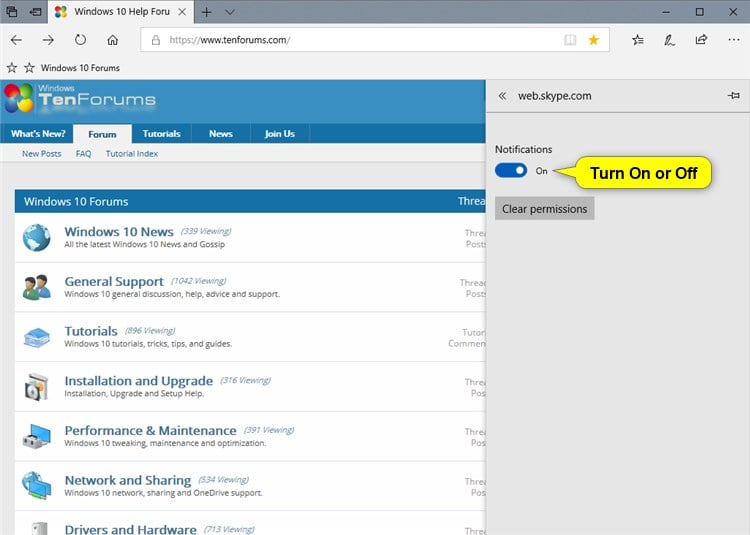This screenshot has height=535, width=750.
Task: Click the network icon for Network and Sharing
Action: (x=36, y=485)
